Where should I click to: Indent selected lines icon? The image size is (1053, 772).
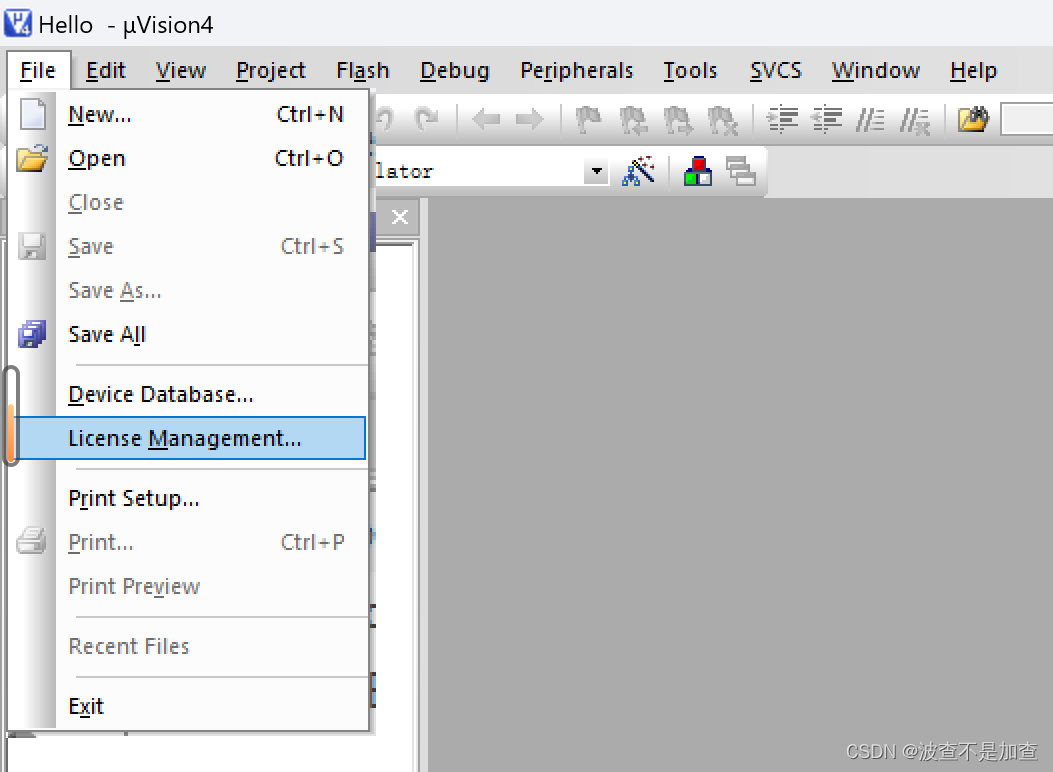click(782, 120)
